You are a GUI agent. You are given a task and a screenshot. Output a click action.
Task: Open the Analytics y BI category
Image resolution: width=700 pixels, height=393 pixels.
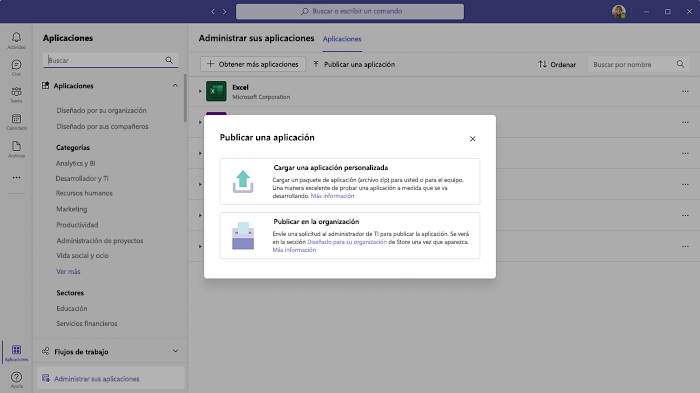(75, 163)
